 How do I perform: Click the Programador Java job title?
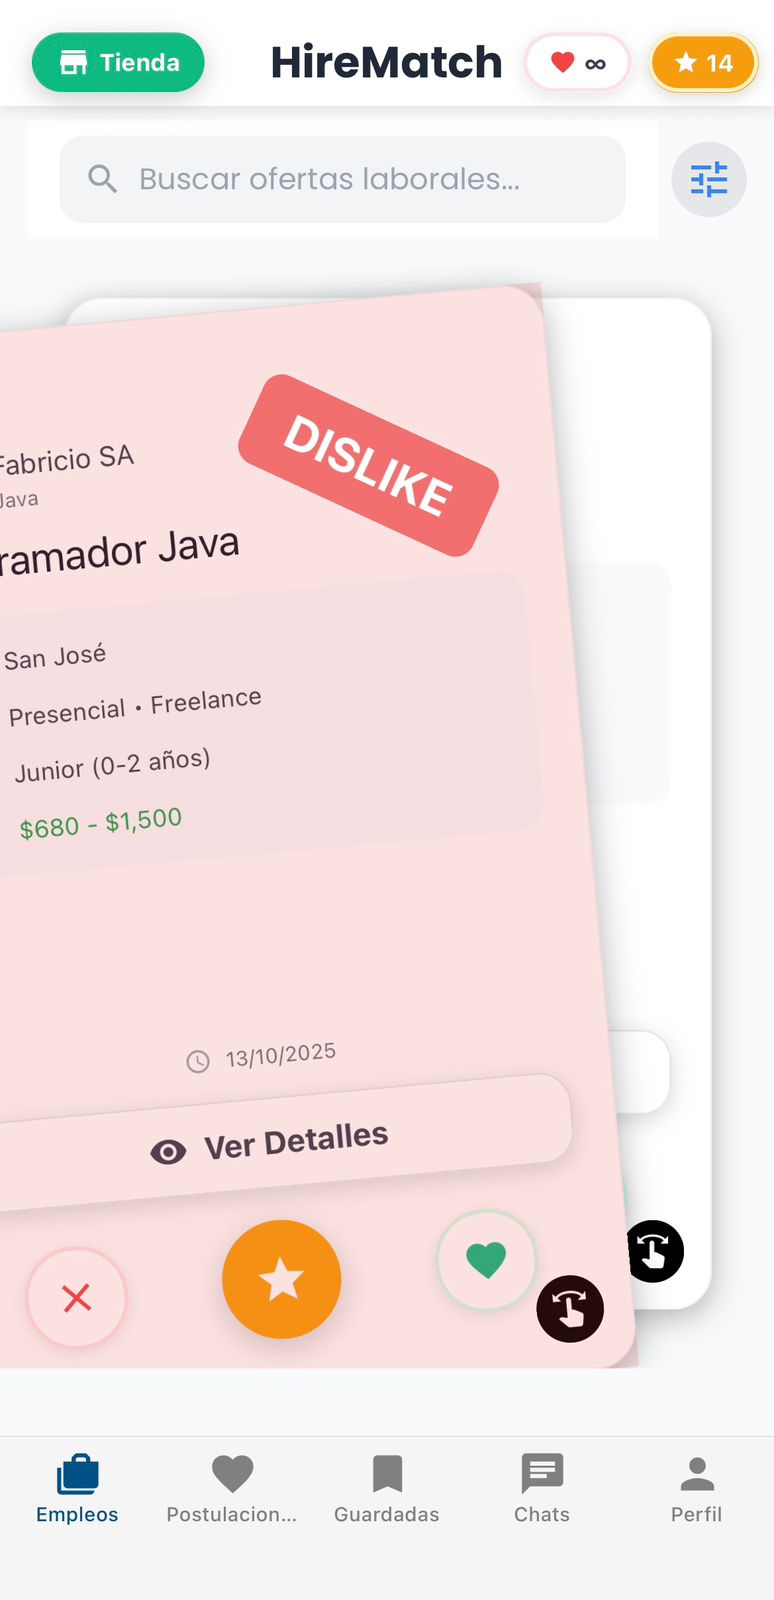(x=118, y=553)
